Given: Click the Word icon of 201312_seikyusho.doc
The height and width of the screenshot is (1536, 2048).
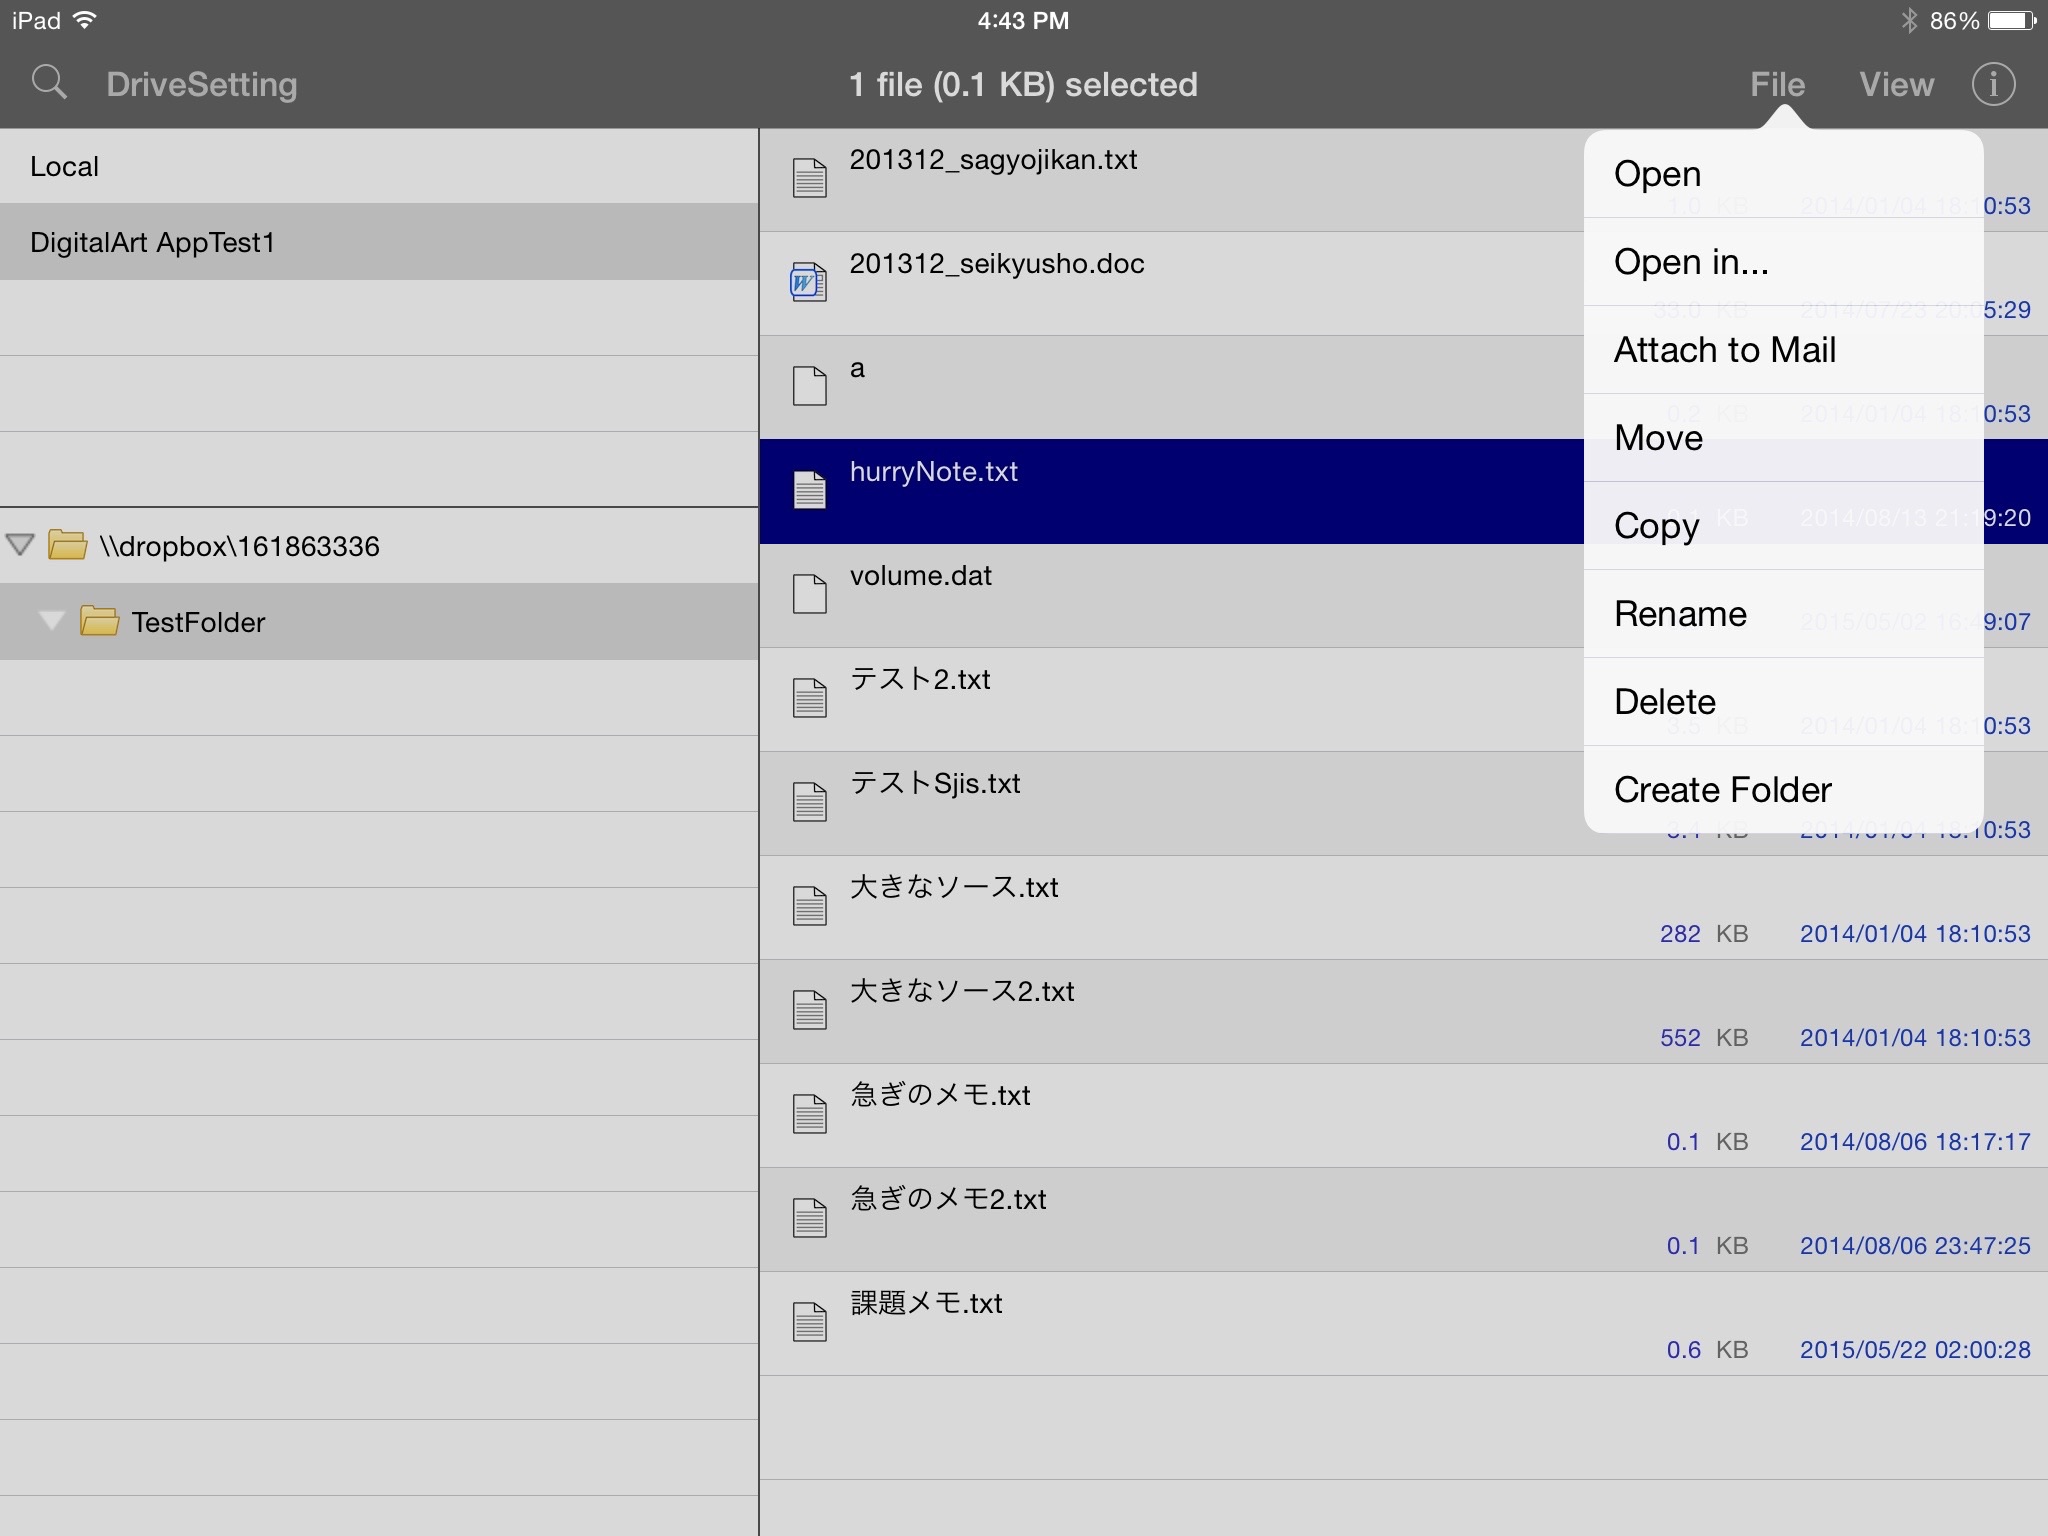Looking at the screenshot, I should 808,282.
